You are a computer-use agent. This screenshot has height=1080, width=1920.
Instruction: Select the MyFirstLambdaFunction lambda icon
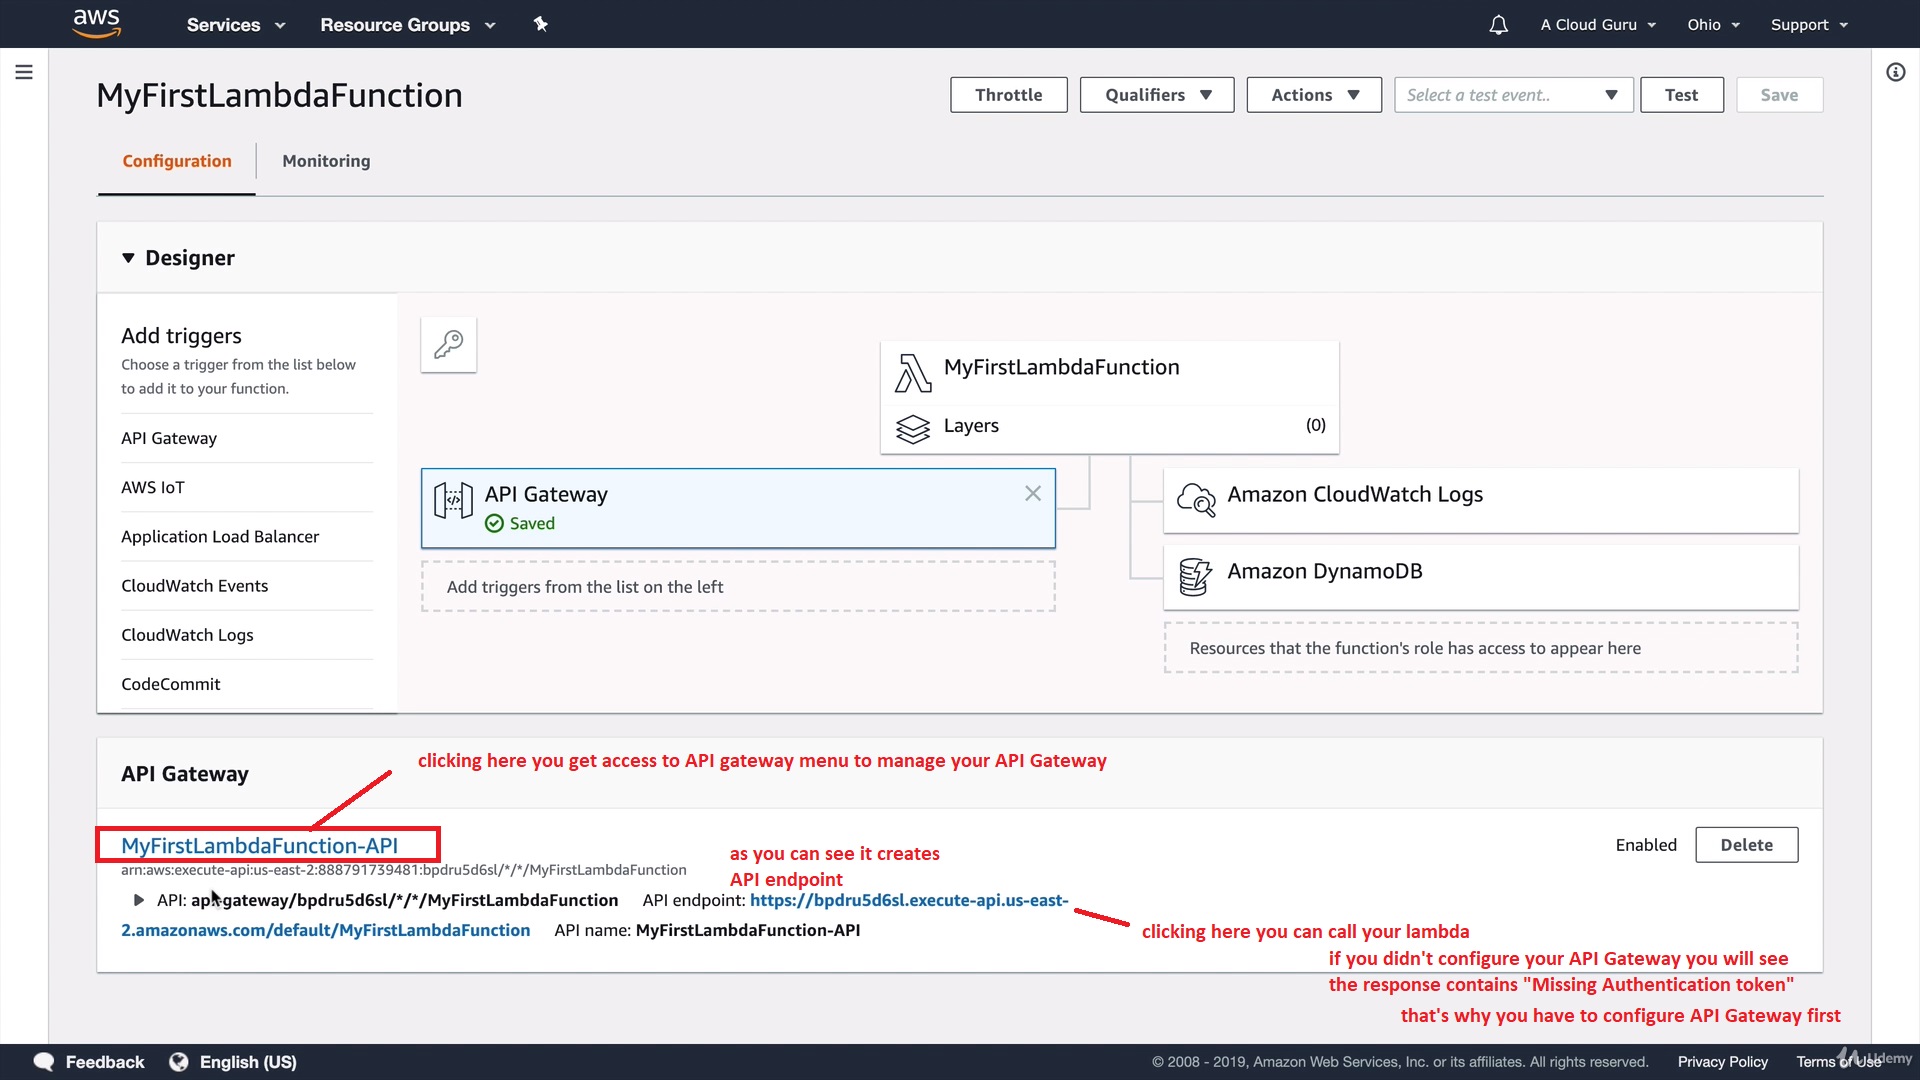[912, 372]
